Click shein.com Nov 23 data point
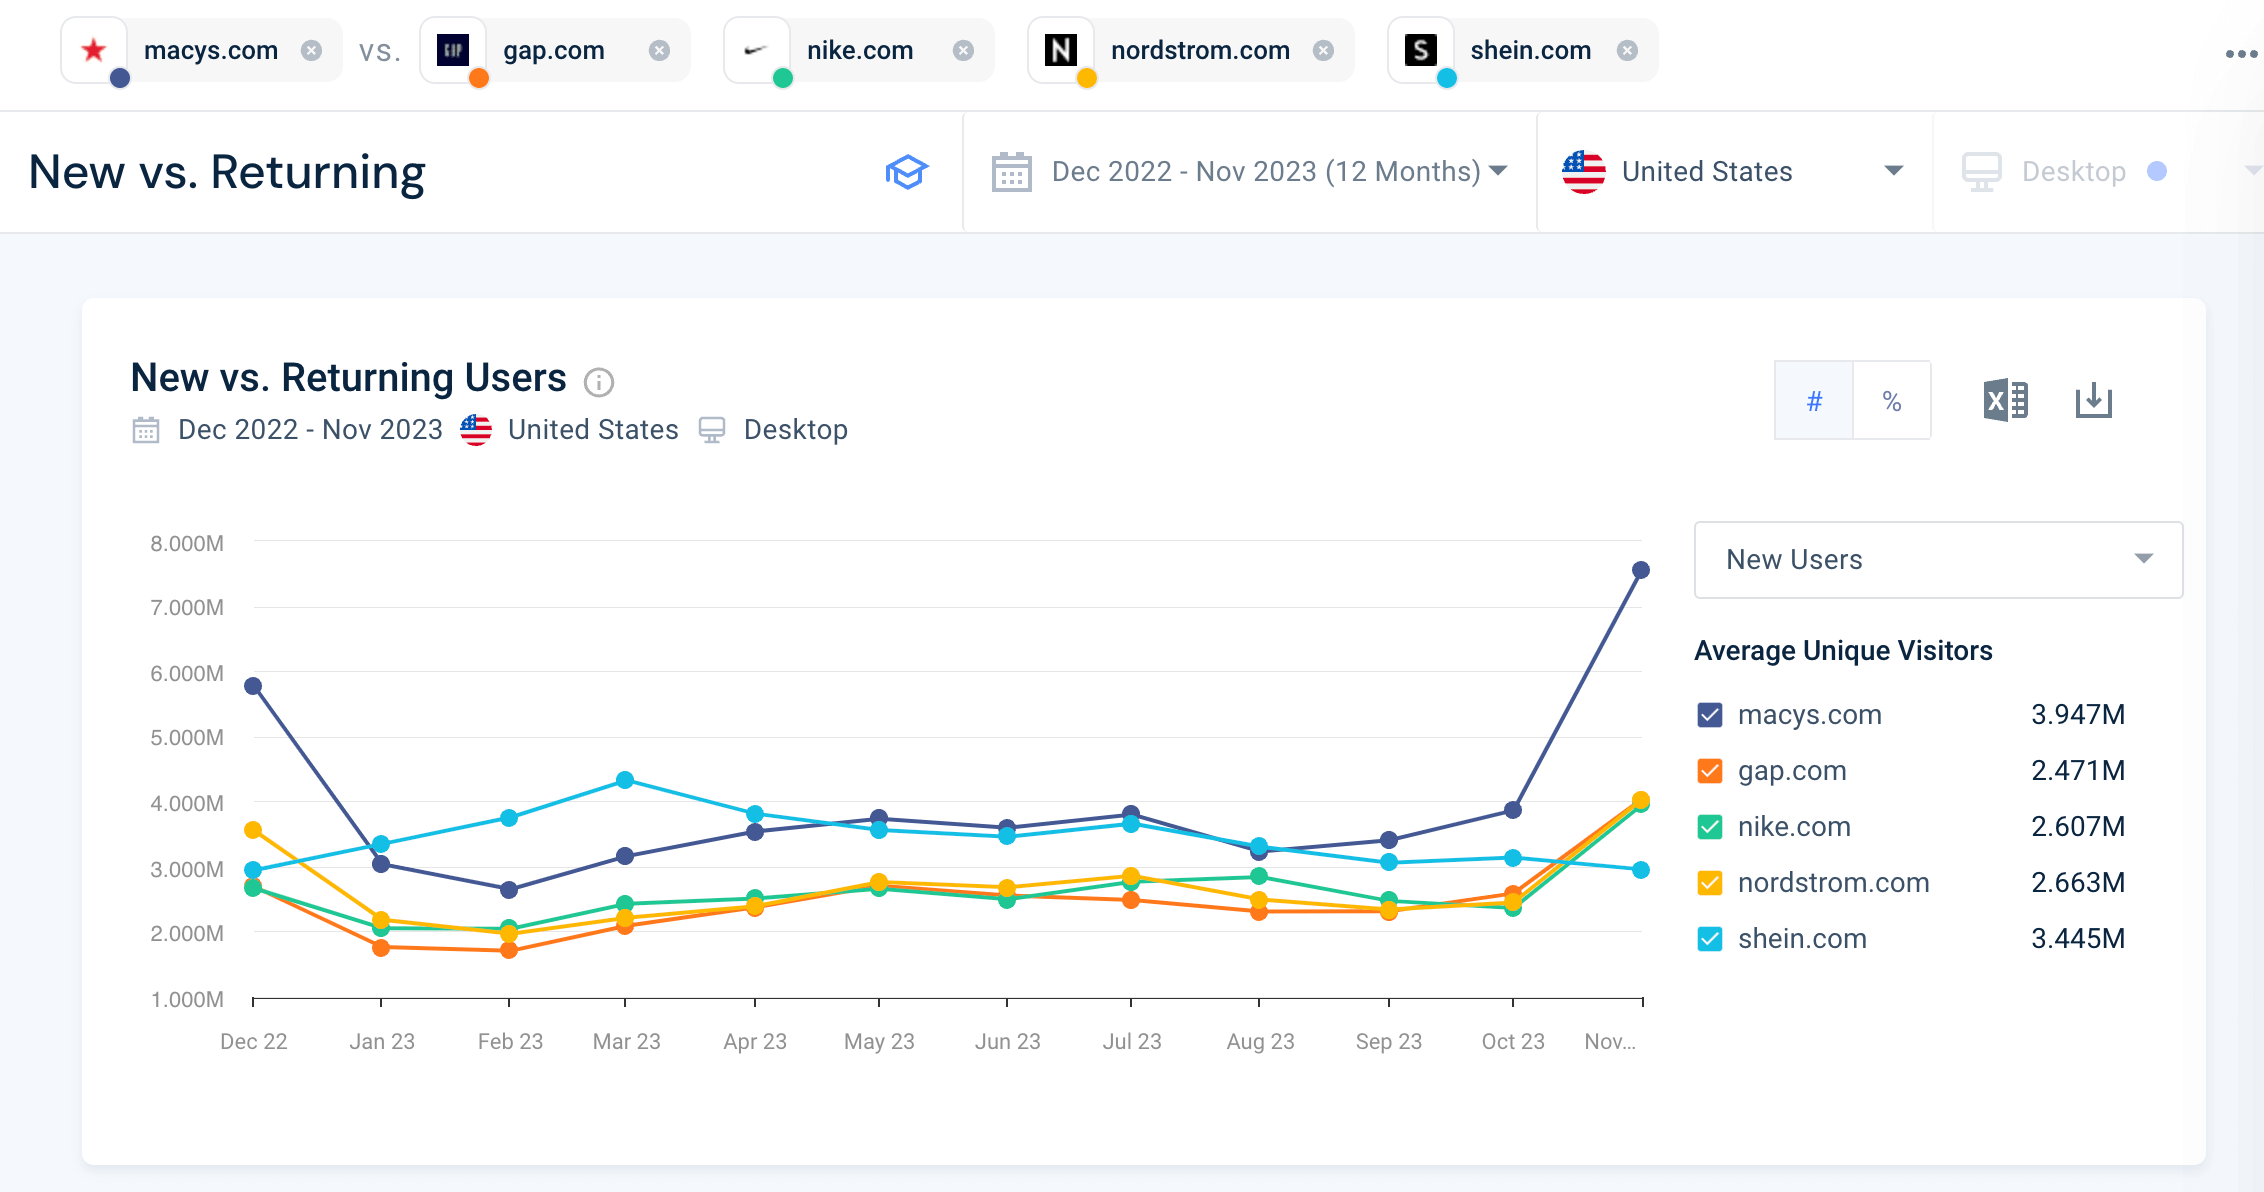2264x1192 pixels. click(x=1641, y=870)
